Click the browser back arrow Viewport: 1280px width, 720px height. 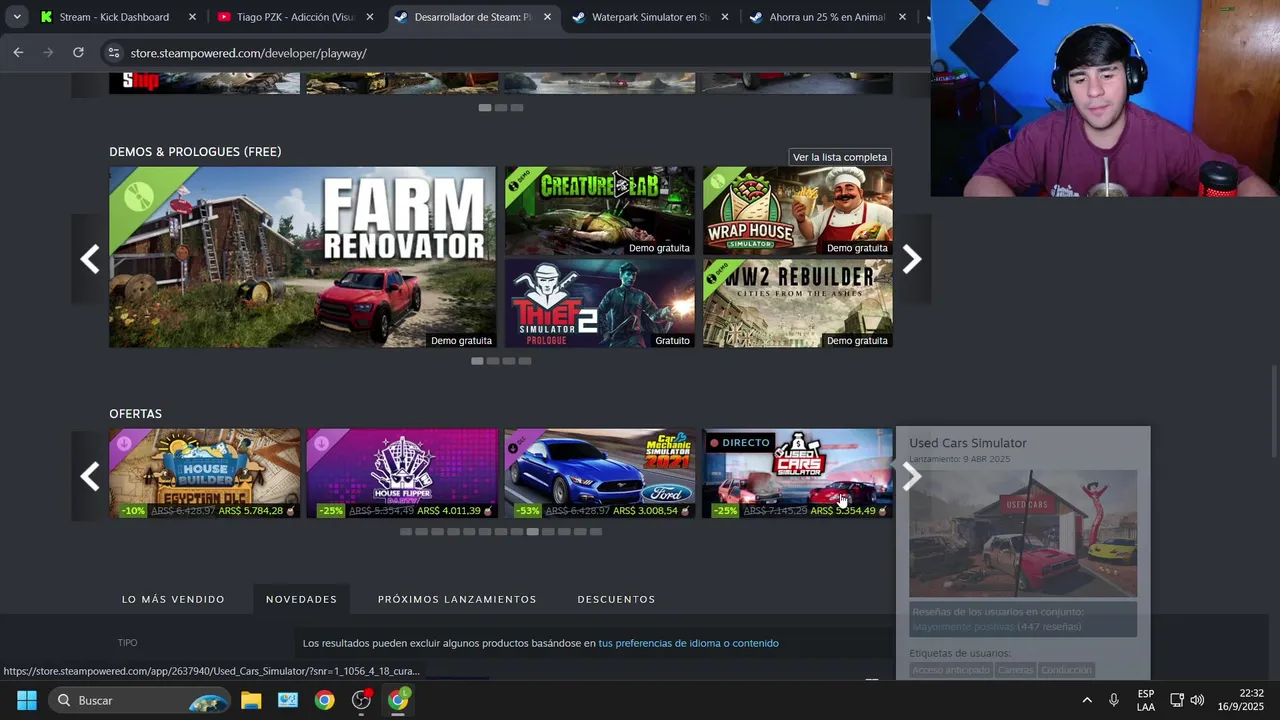coord(18,52)
